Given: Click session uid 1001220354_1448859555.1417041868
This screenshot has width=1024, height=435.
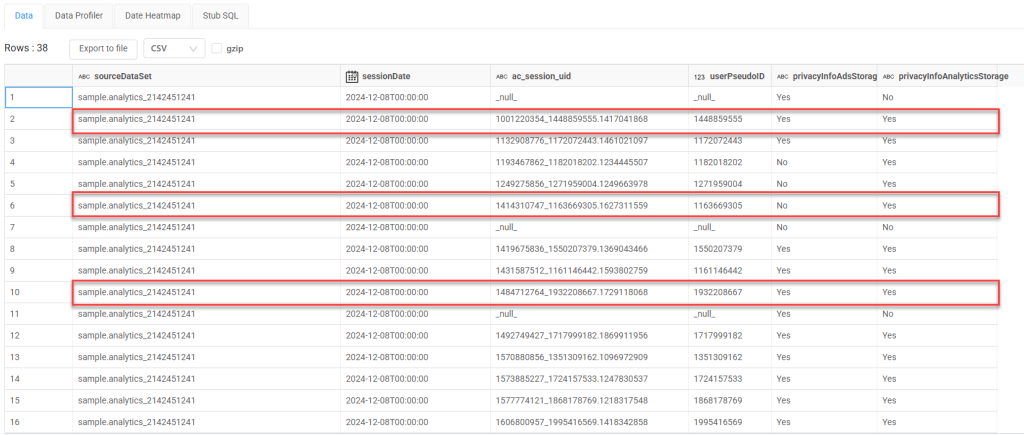Looking at the screenshot, I should (x=571, y=119).
